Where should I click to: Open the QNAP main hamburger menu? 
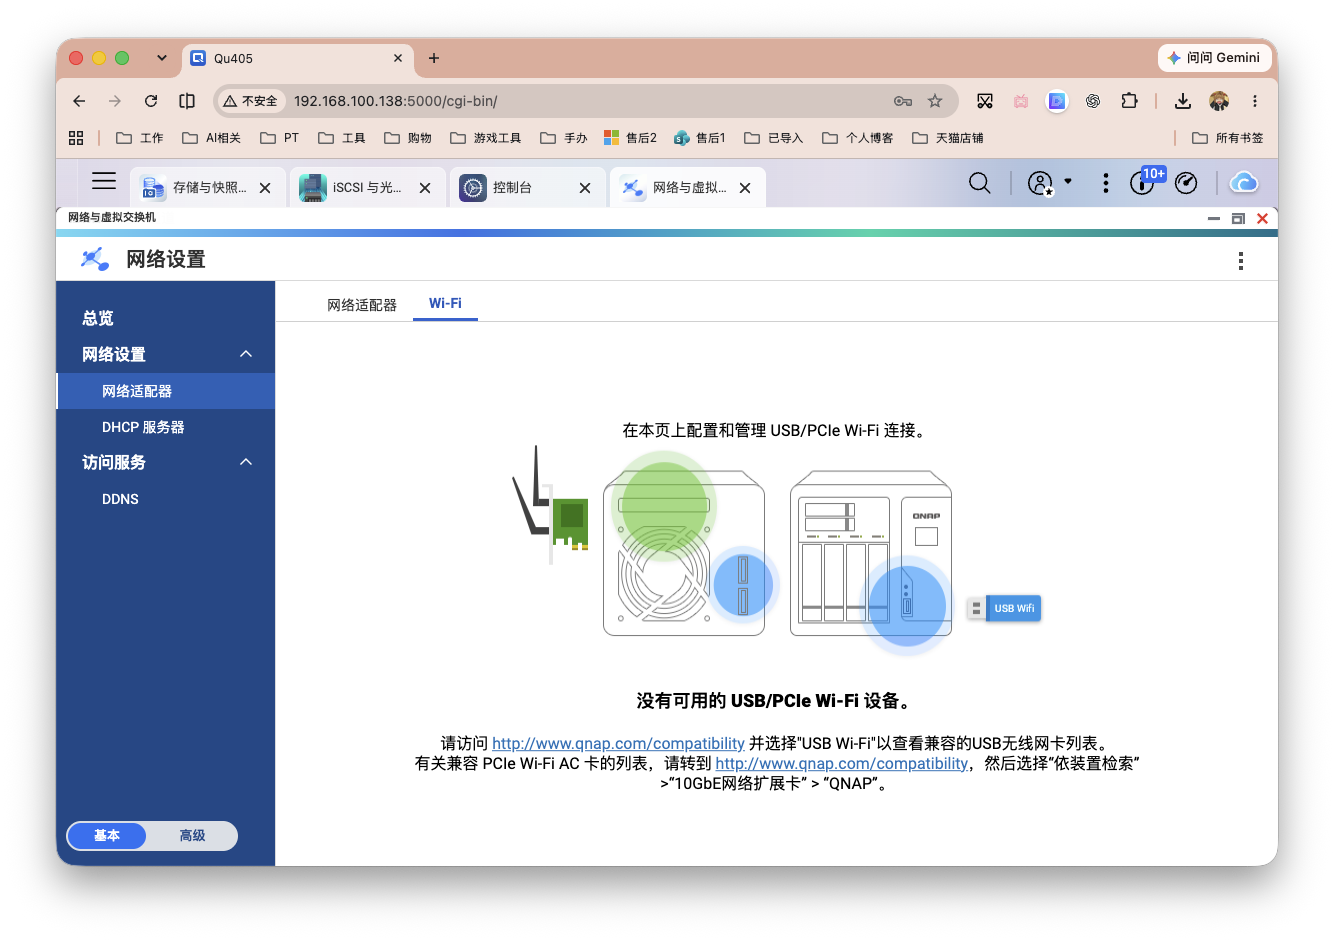104,181
